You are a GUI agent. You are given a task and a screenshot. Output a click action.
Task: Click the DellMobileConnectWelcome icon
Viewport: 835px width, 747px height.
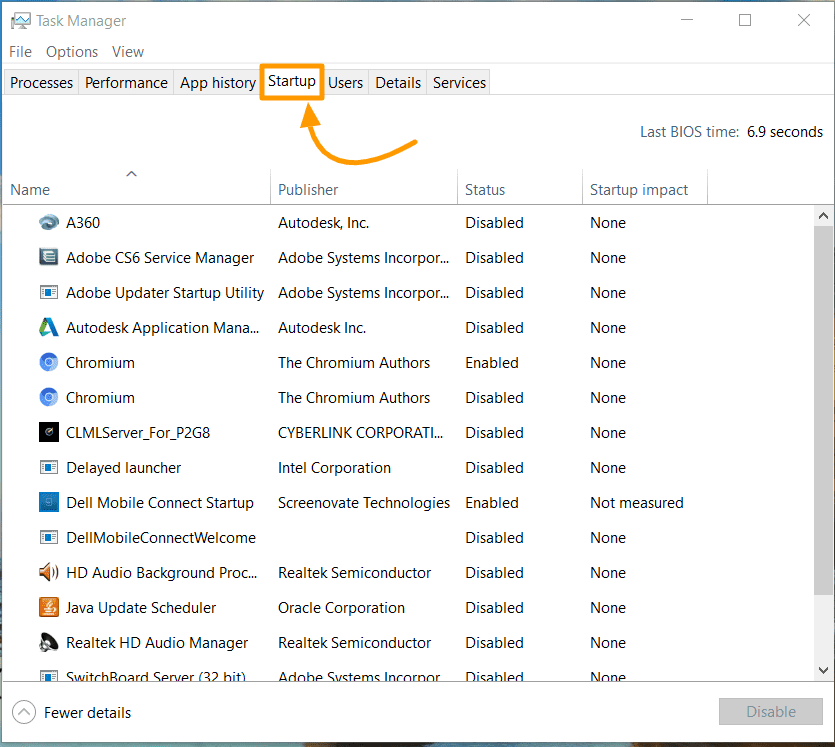pos(48,537)
